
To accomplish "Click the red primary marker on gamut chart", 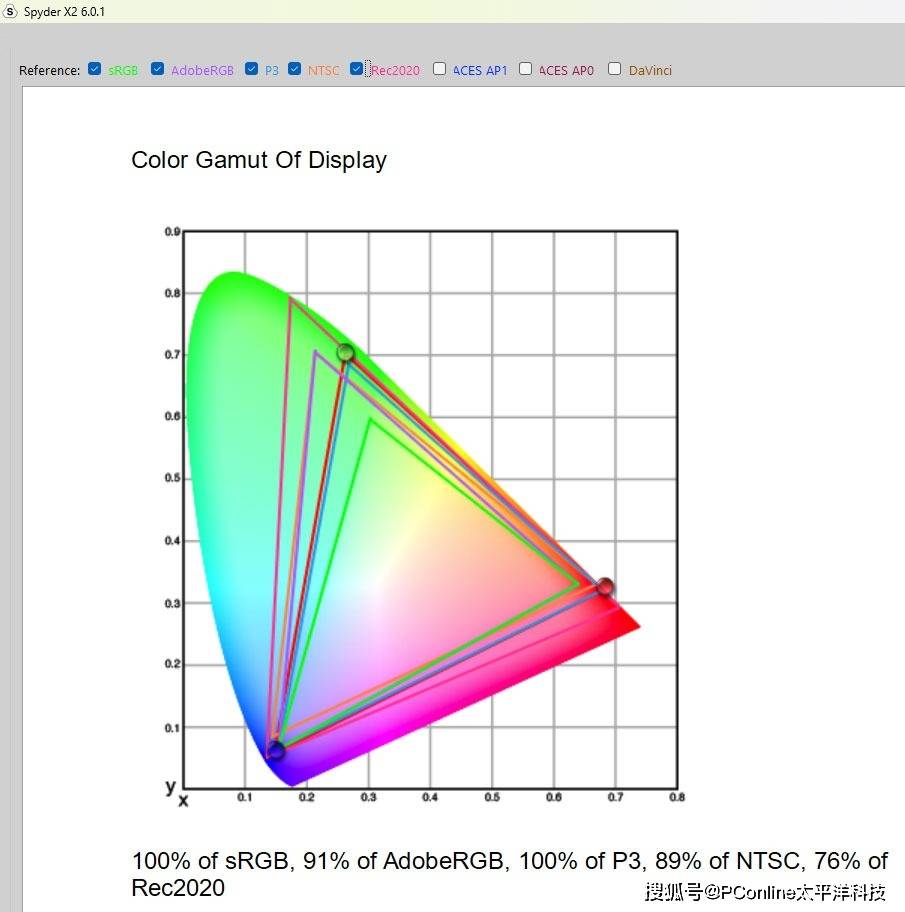I will point(604,587).
